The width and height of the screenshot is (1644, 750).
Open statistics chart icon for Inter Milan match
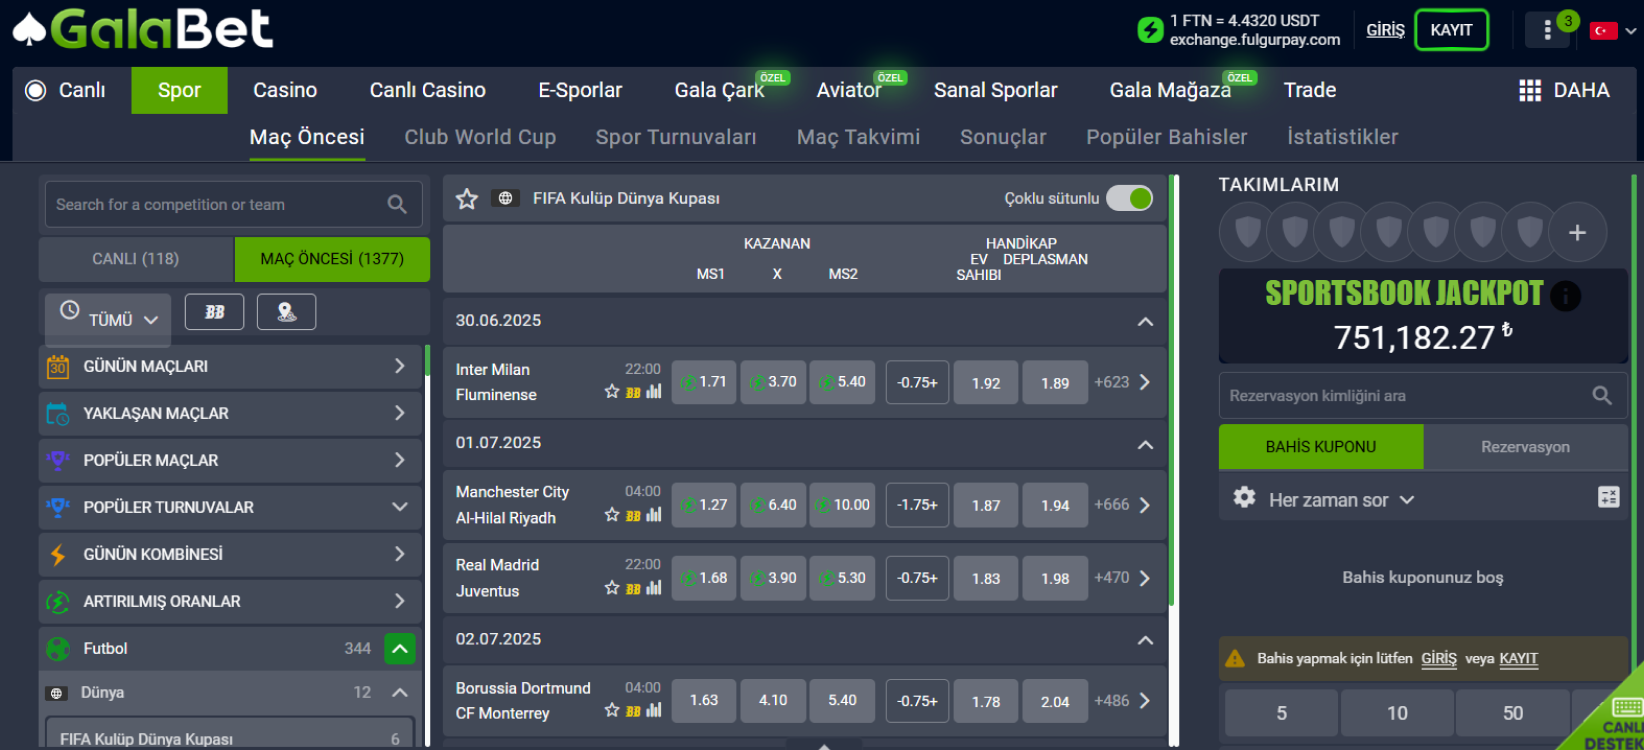[654, 392]
